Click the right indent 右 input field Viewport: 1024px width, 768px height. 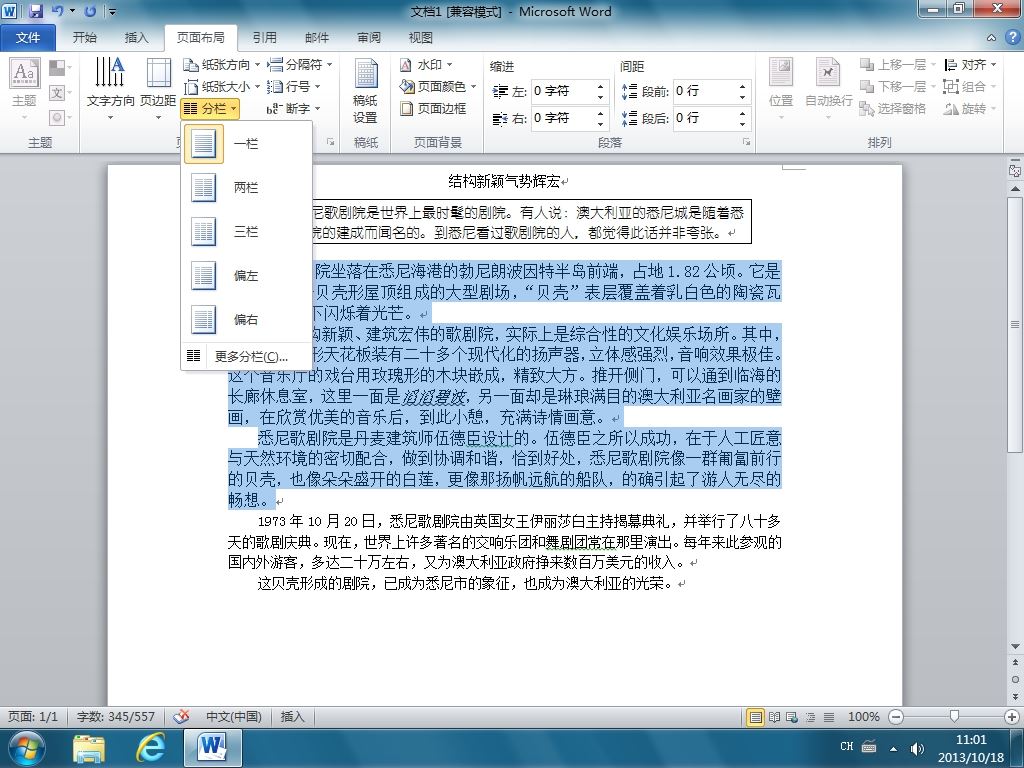click(563, 118)
